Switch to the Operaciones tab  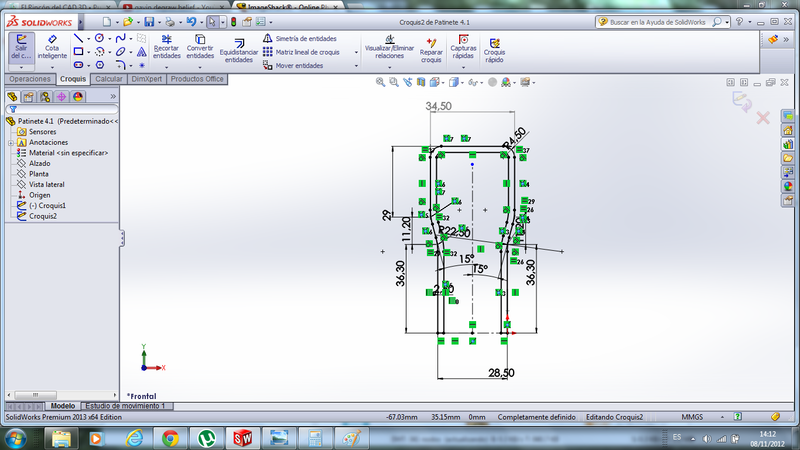pyautogui.click(x=30, y=79)
